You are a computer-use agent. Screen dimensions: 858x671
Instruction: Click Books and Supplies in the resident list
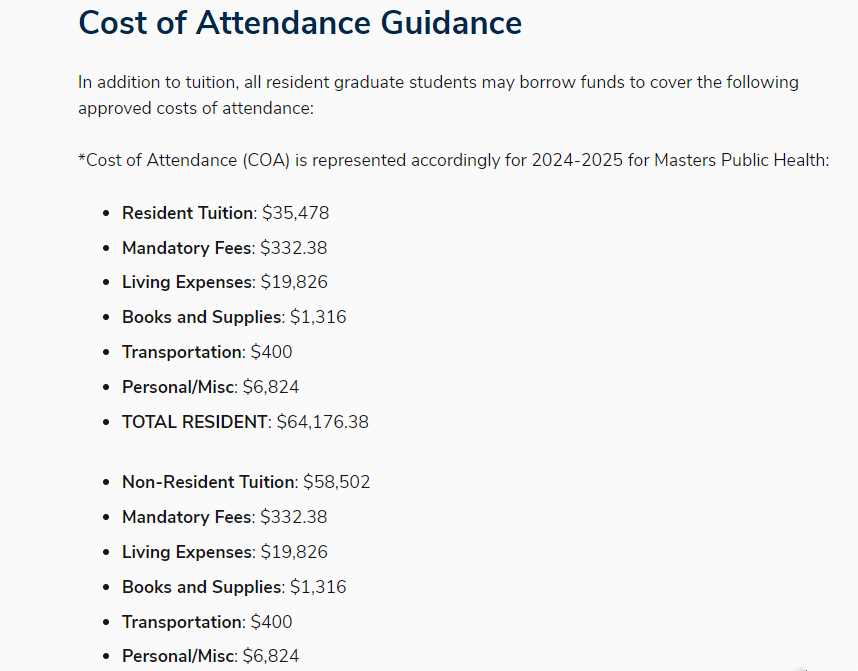coord(202,317)
